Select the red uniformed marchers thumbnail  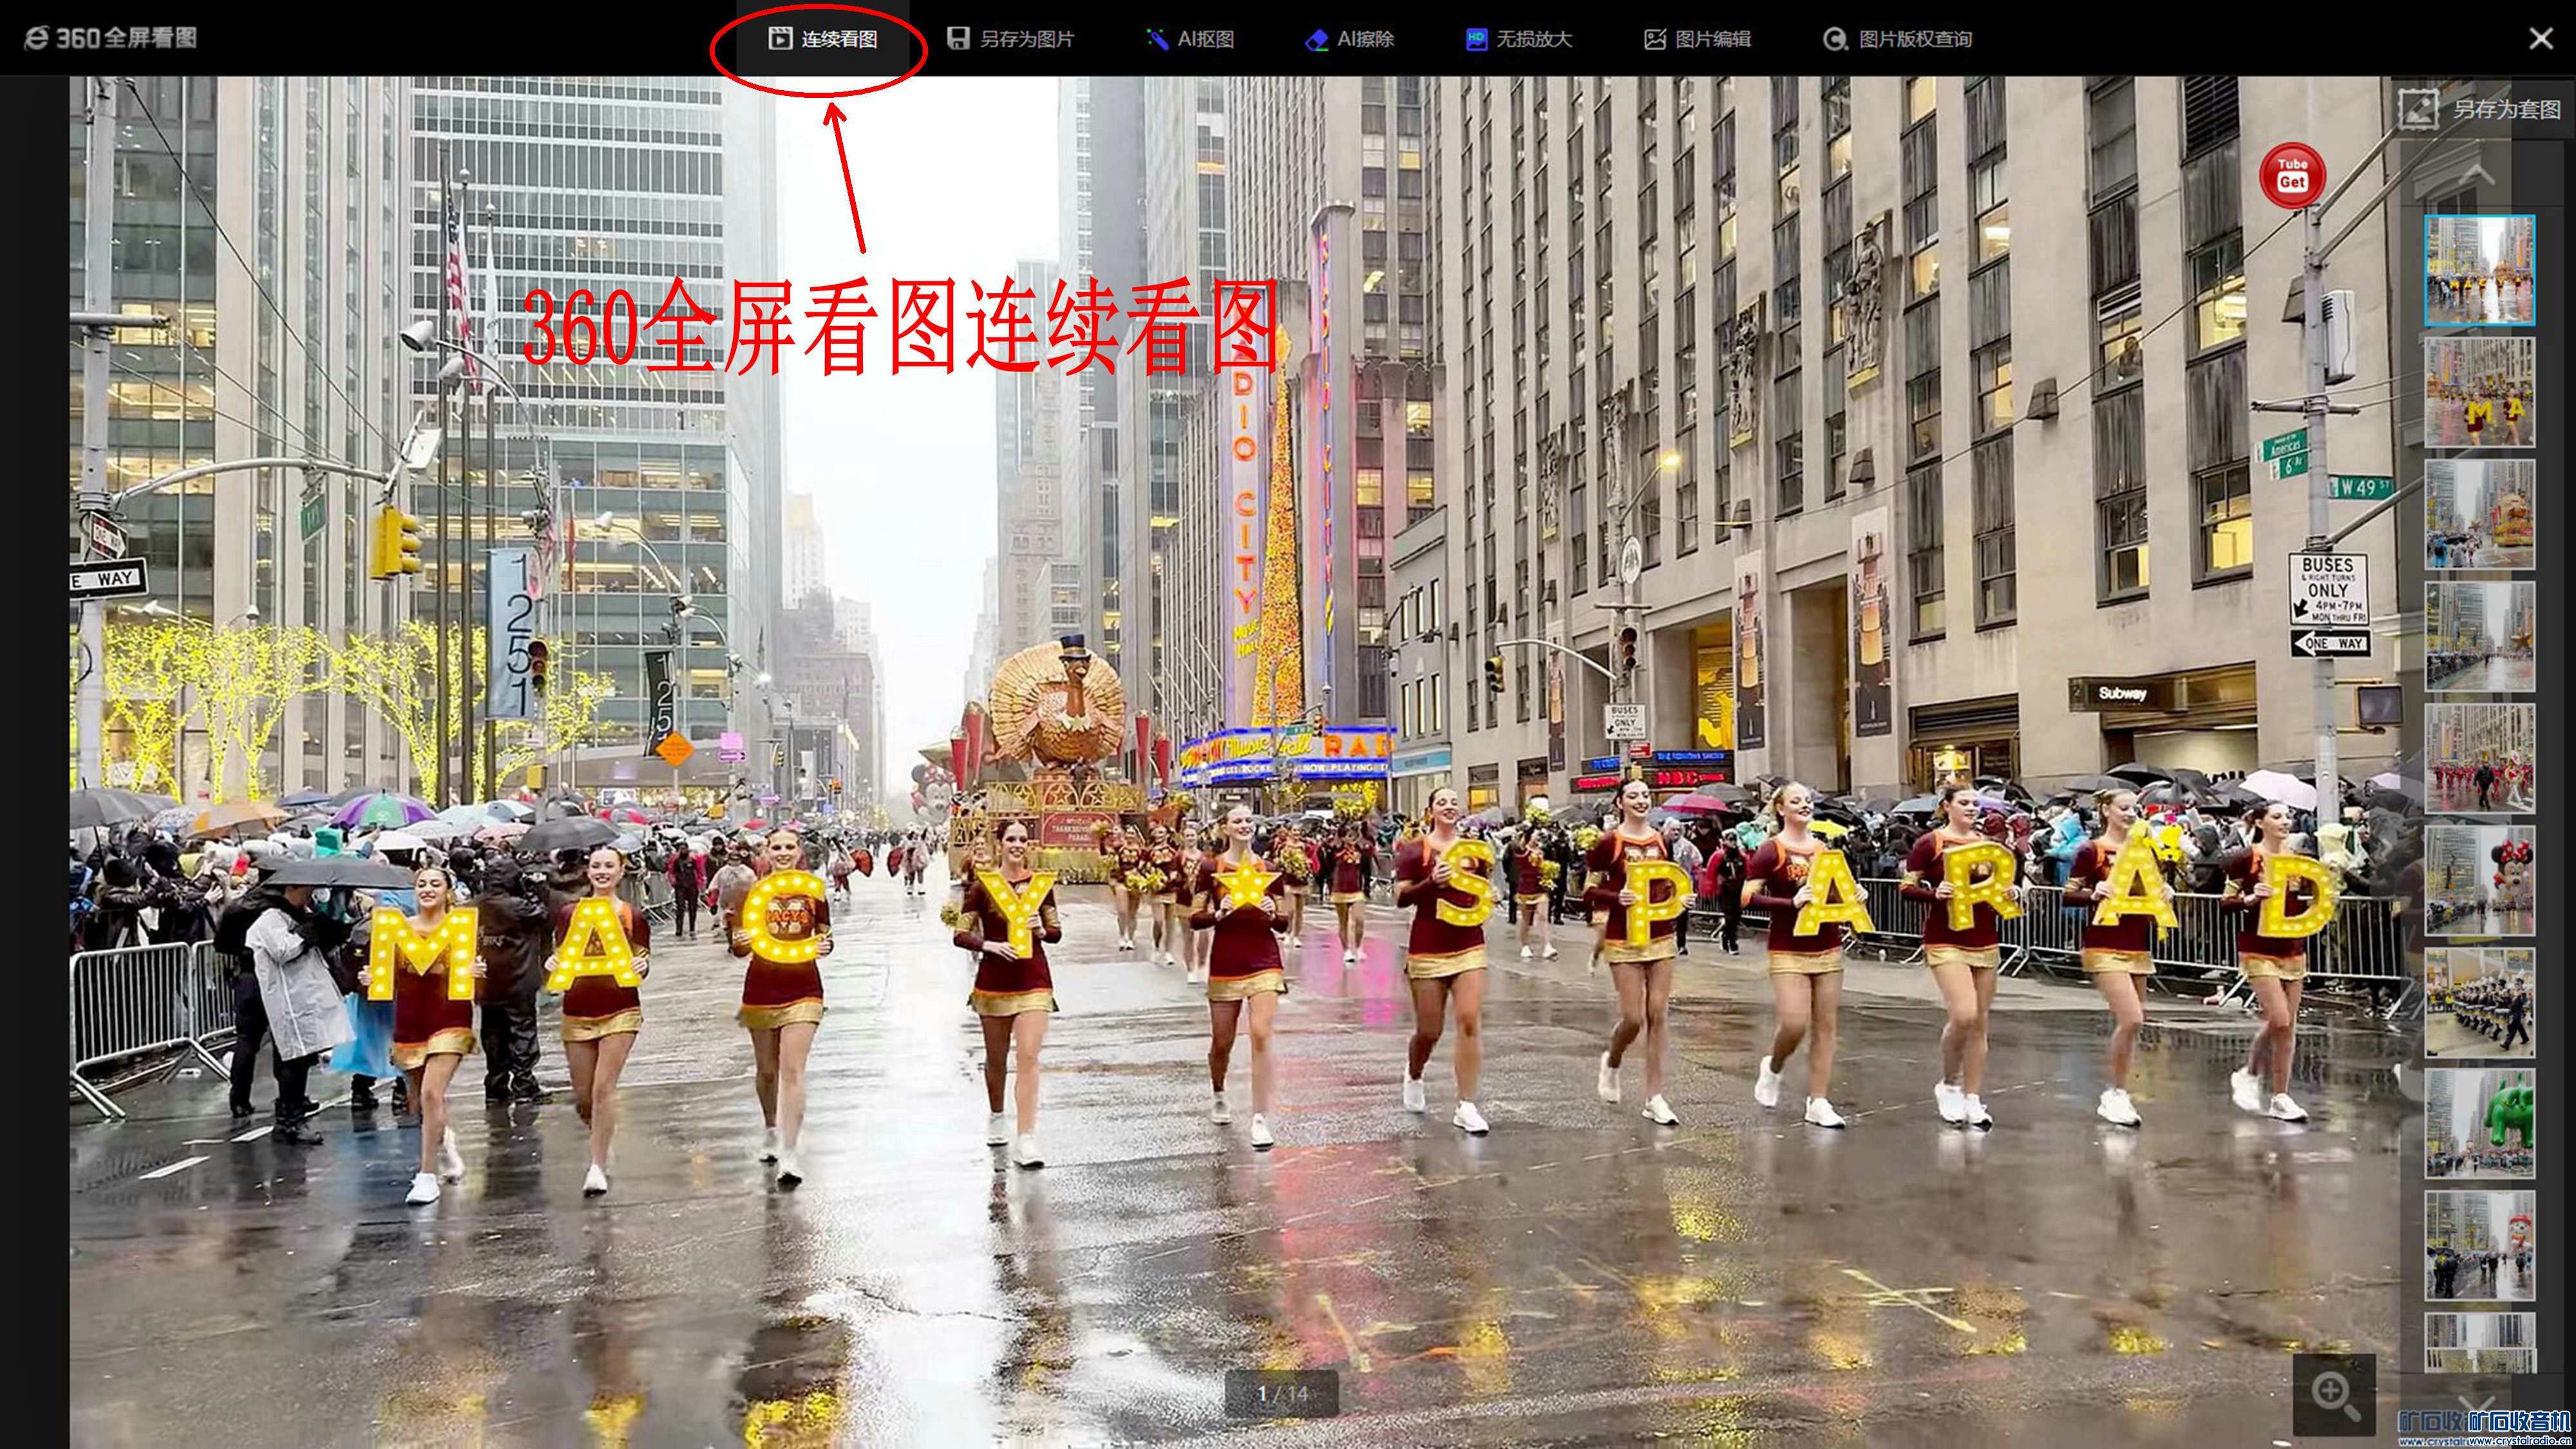[2479, 758]
